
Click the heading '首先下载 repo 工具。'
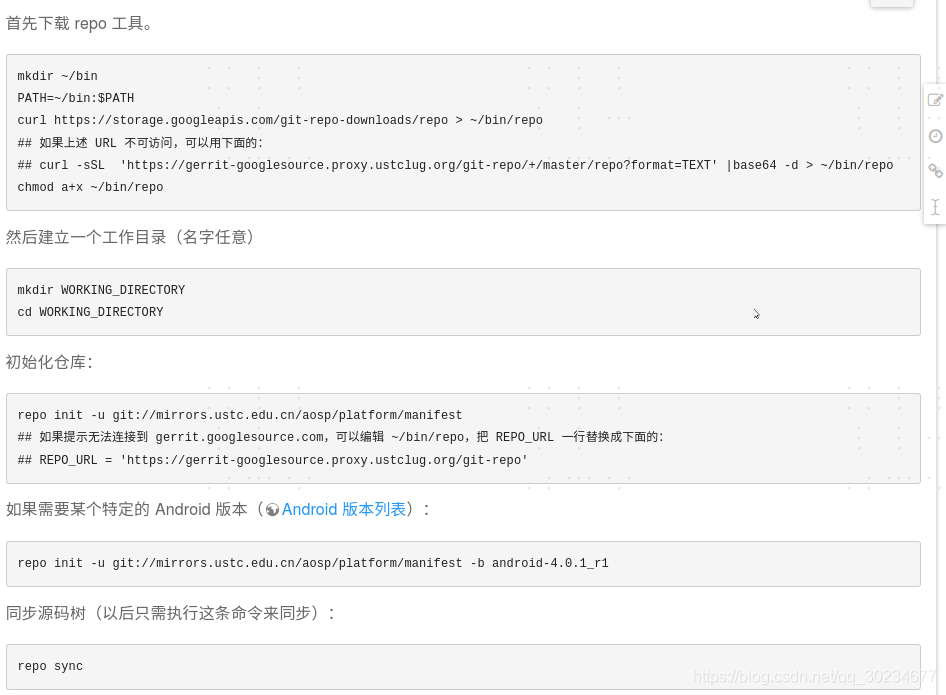(x=80, y=24)
